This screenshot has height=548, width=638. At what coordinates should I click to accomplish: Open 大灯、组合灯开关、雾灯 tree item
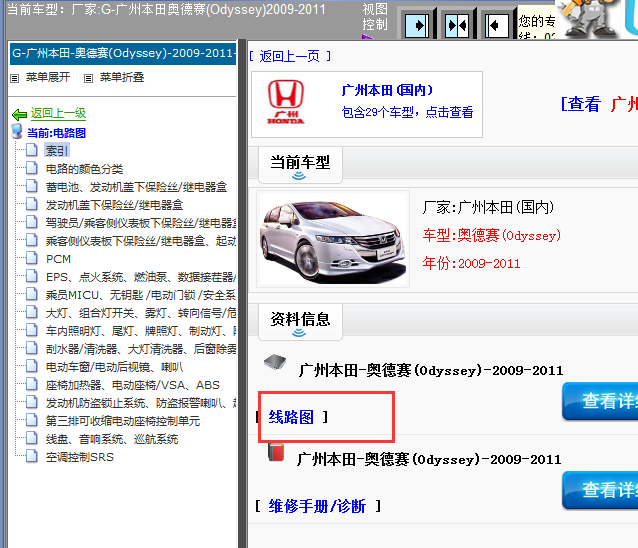(x=141, y=313)
